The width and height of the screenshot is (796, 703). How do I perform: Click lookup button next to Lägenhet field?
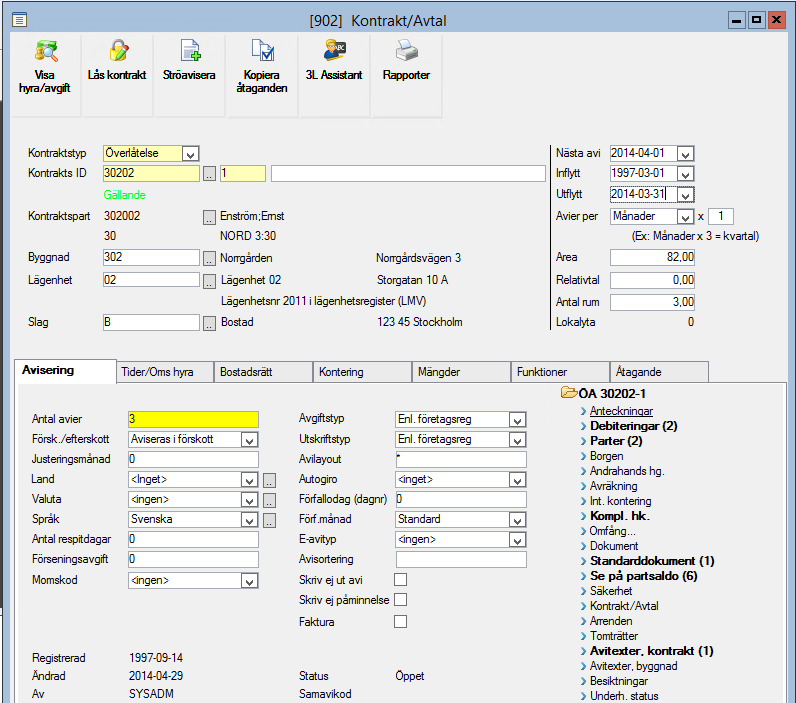pyautogui.click(x=209, y=281)
